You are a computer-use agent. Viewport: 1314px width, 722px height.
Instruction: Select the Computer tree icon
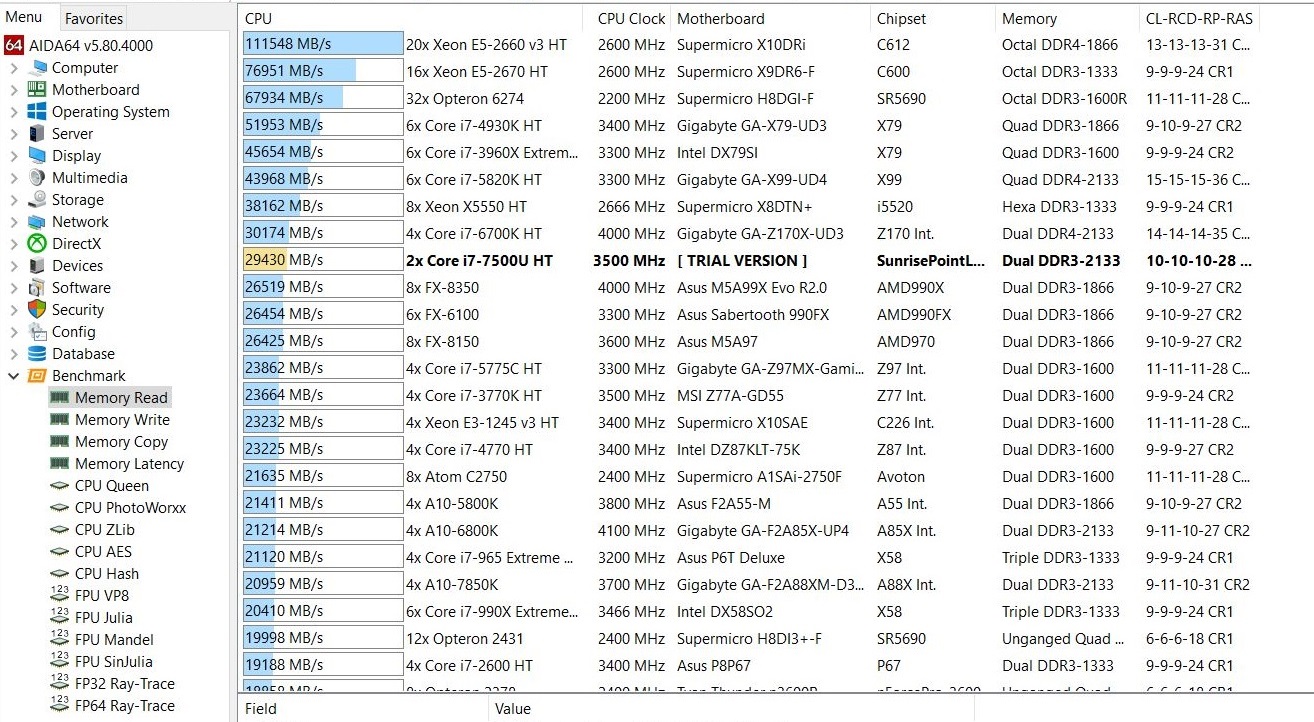point(38,68)
